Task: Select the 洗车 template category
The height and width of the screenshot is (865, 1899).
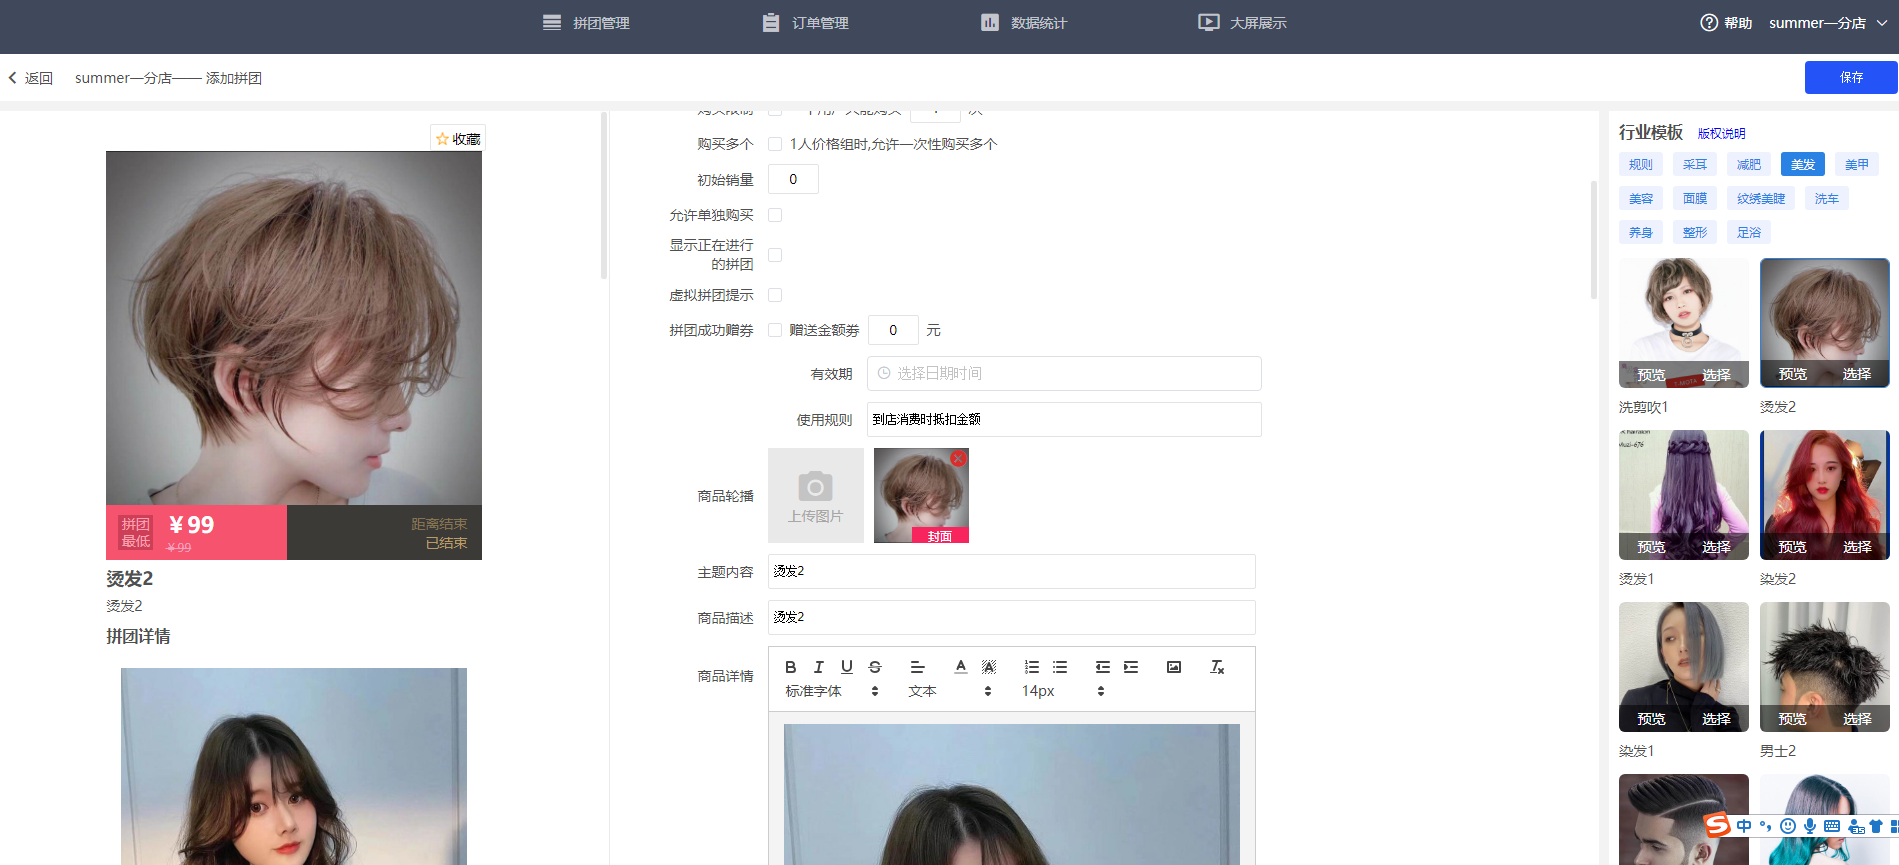Action: [x=1827, y=199]
